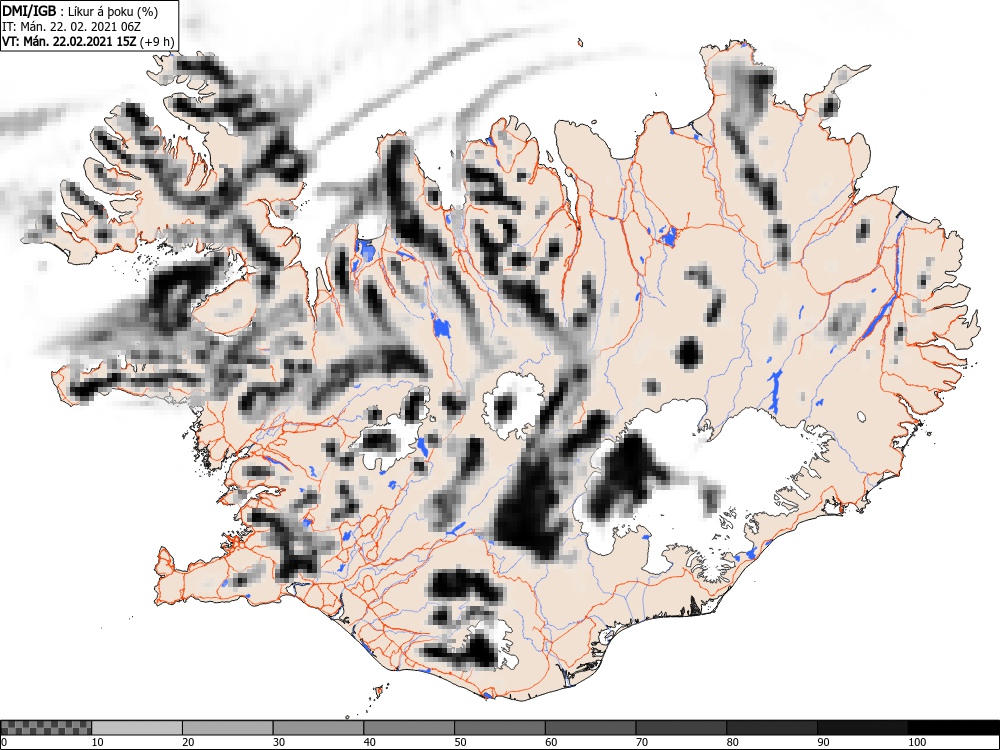Click the DMI/IGB fog probability title text
The image size is (1000, 750).
pos(80,11)
